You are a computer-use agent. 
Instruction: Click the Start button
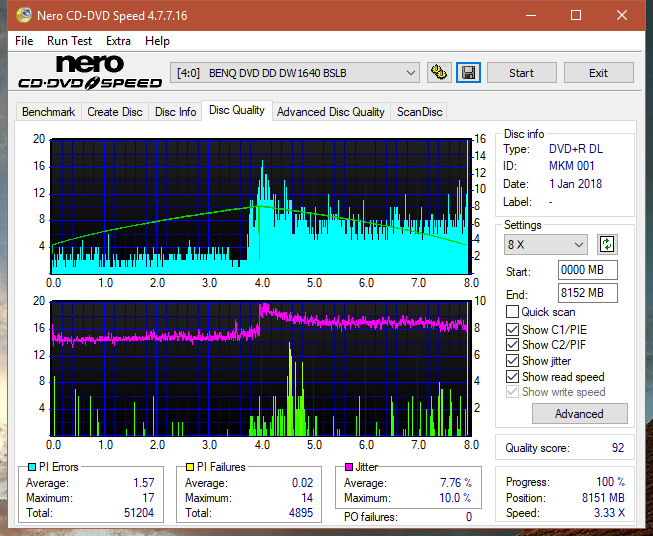tap(521, 73)
